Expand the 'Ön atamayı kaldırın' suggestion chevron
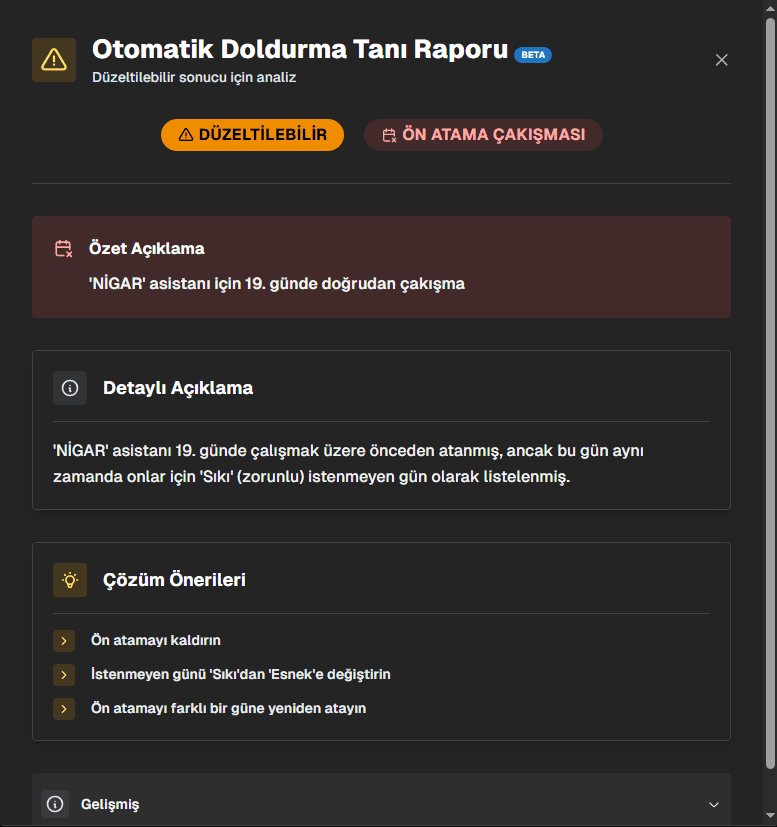Screen dimensions: 777x827 [64, 640]
